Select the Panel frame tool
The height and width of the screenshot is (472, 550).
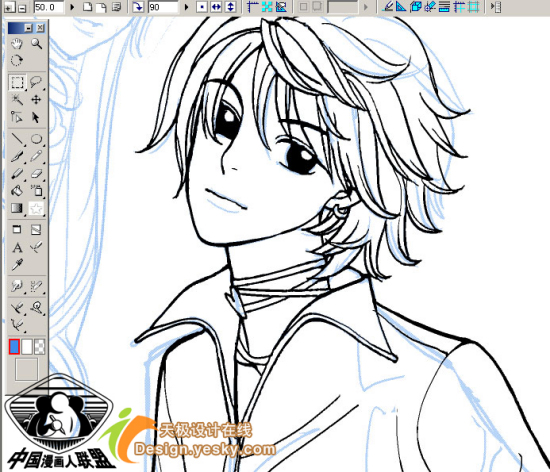tap(16, 230)
